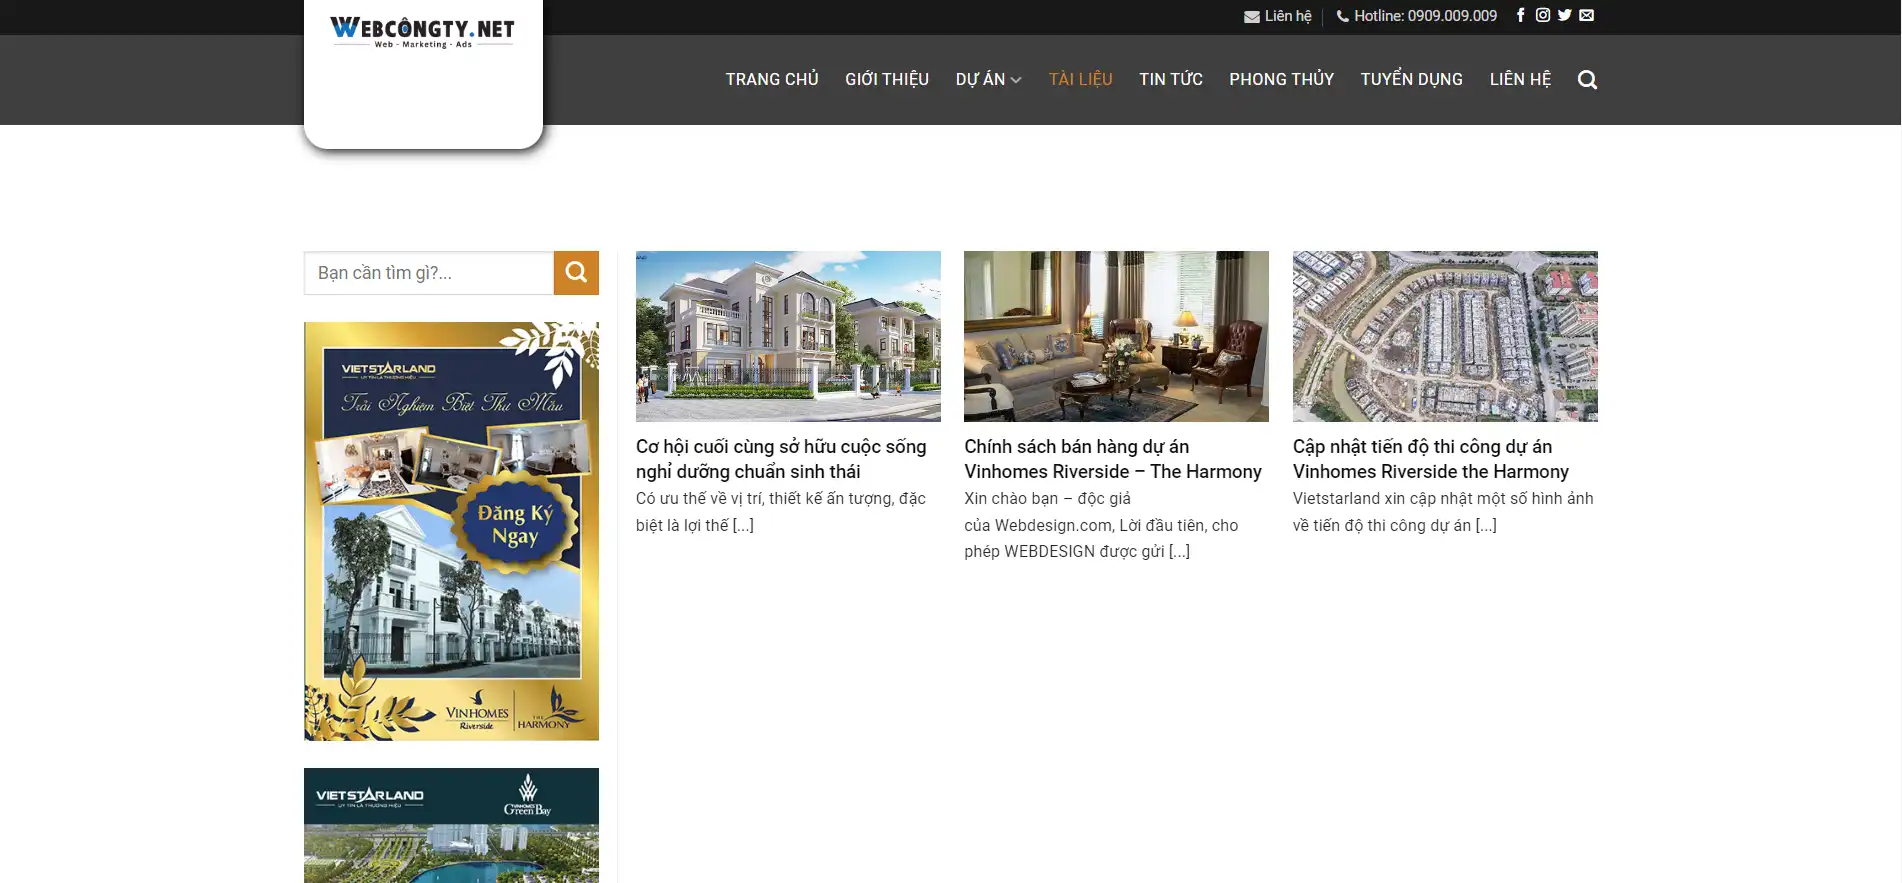
Task: Go to the TIN TỨC menu
Action: click(1170, 80)
